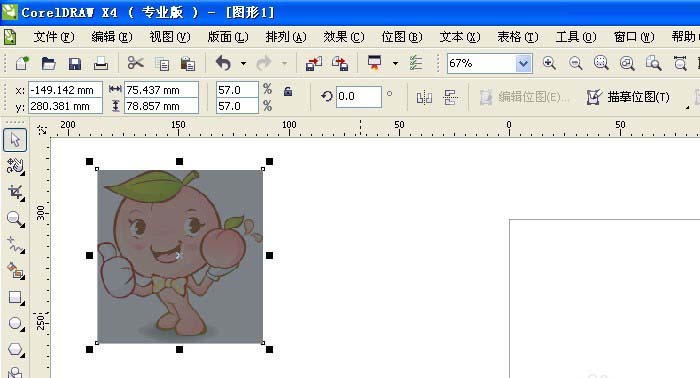Mirror the bitmap horizontally

point(424,97)
